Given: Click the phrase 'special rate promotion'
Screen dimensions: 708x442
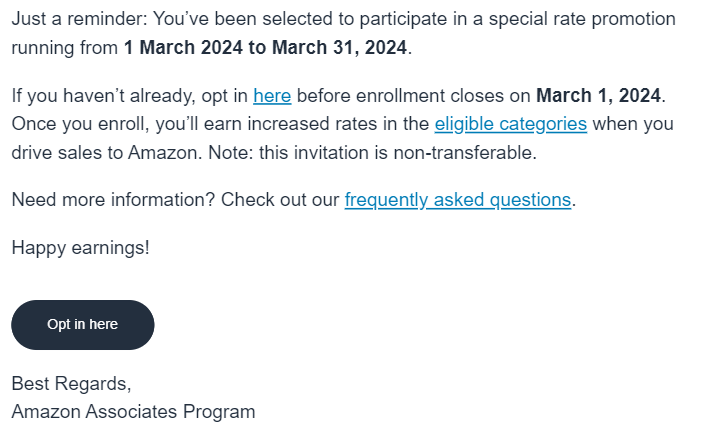Looking at the screenshot, I should [x=582, y=19].
